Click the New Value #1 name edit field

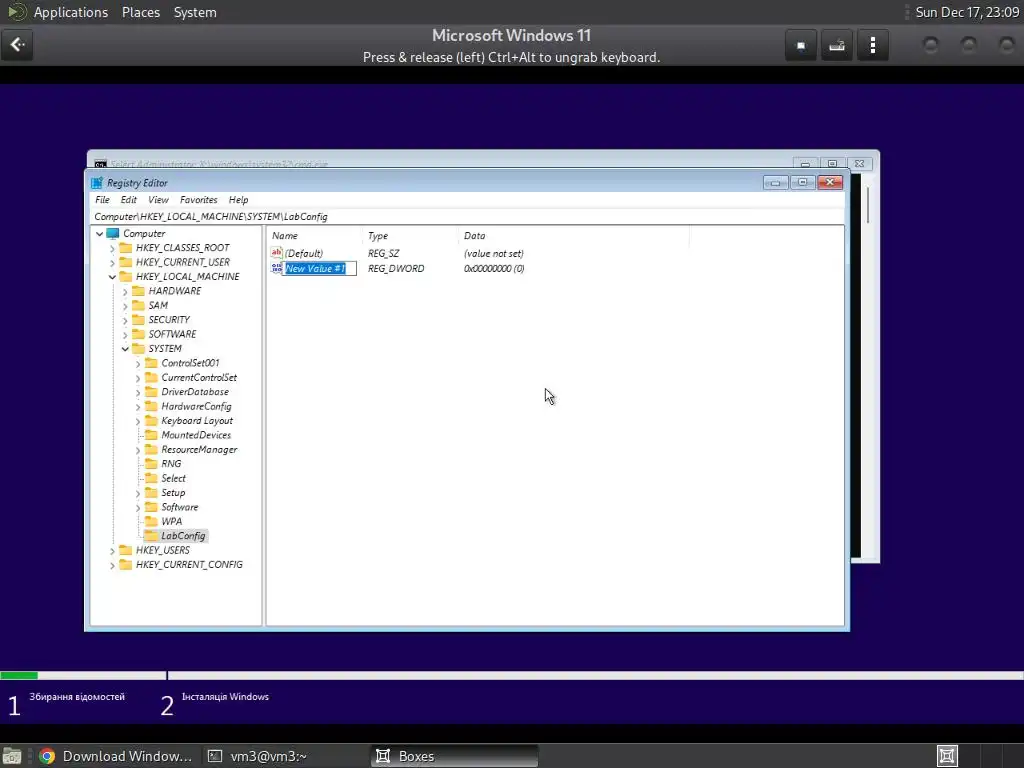coord(320,268)
